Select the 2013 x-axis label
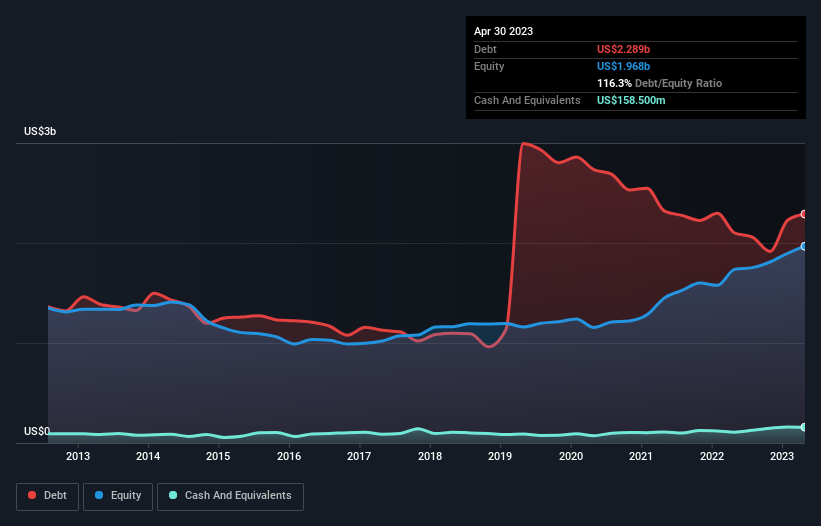This screenshot has width=821, height=526. tap(78, 456)
